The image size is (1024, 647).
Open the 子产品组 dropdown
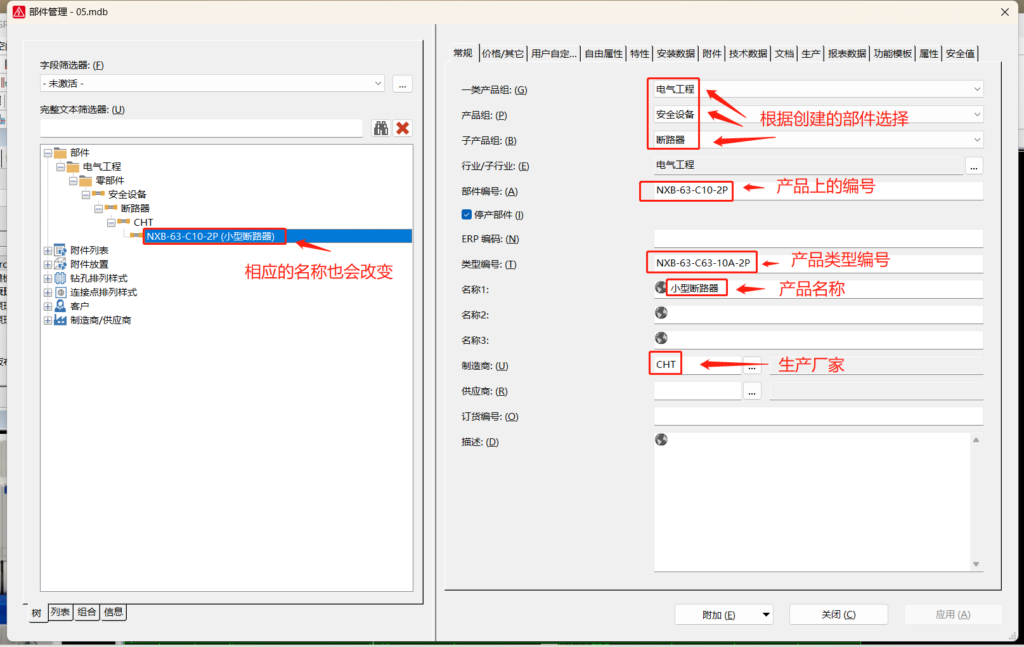pos(976,140)
